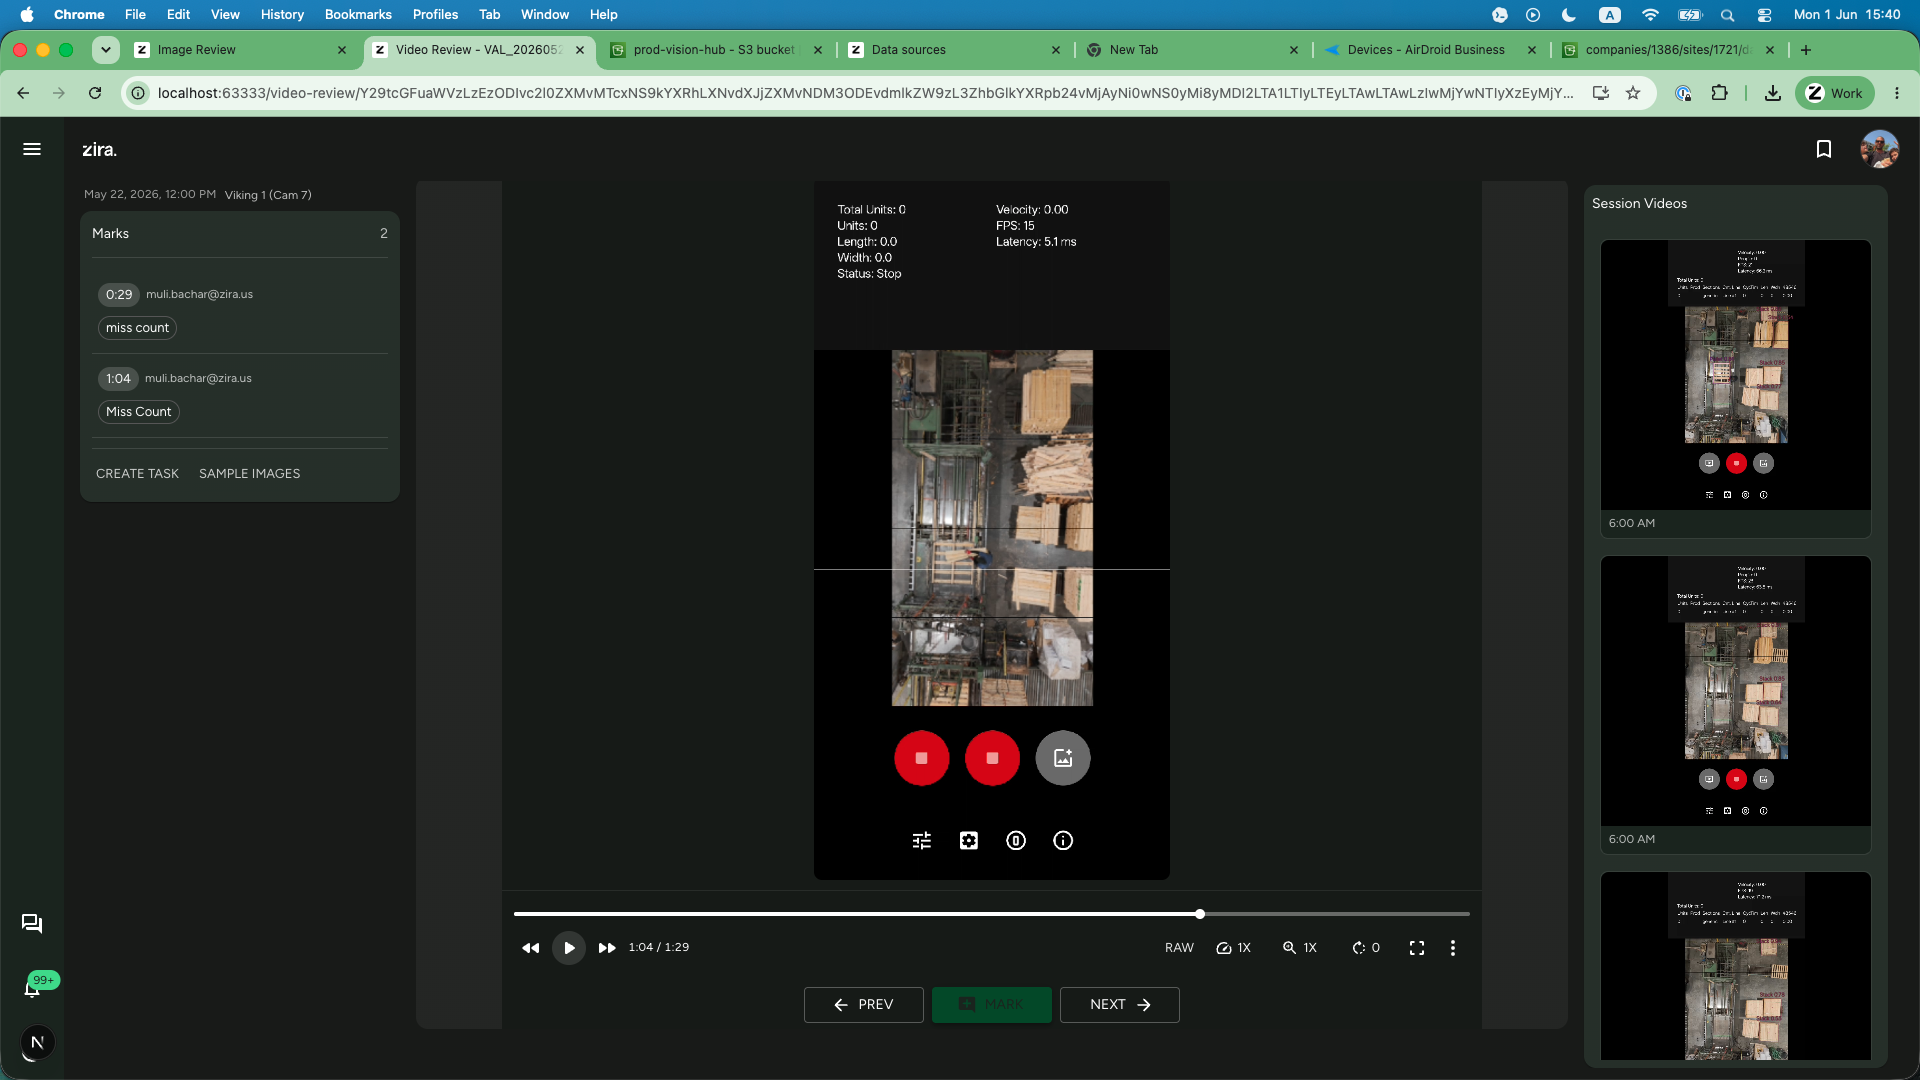Reload the current page

click(95, 93)
